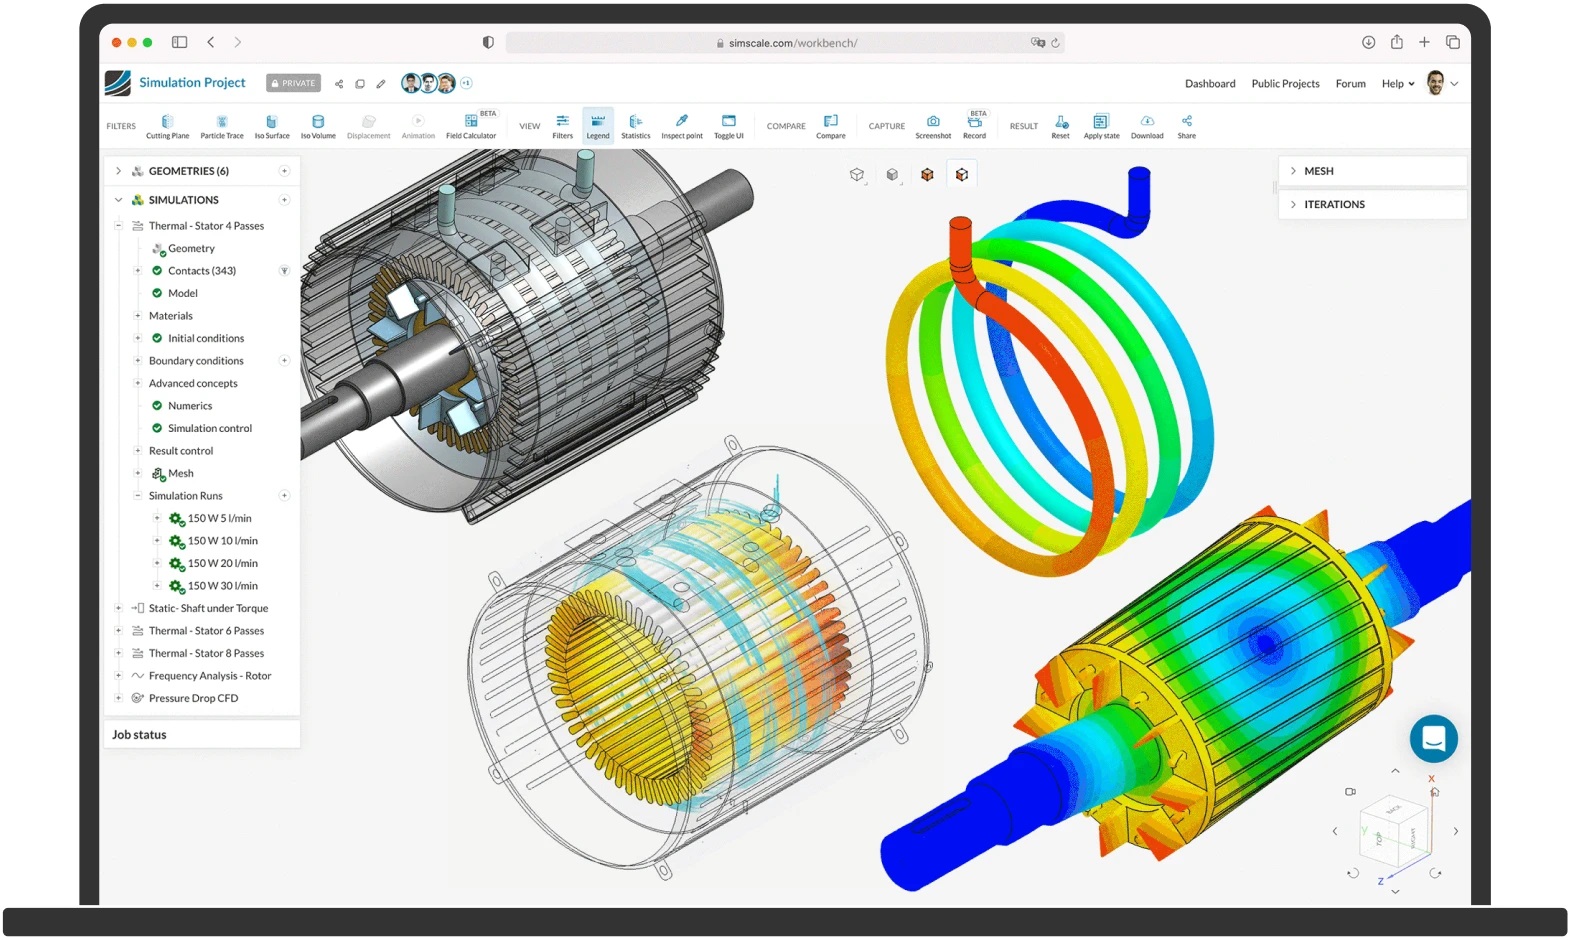Open the Statistics view tool

[635, 126]
